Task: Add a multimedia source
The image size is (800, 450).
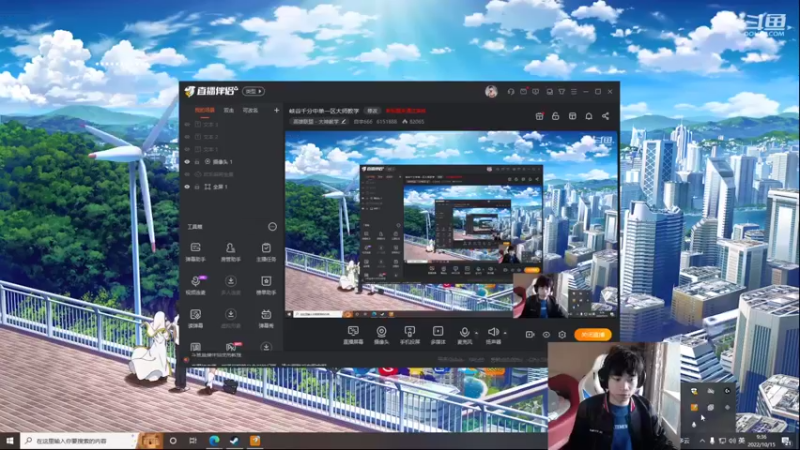Action: pyautogui.click(x=438, y=335)
